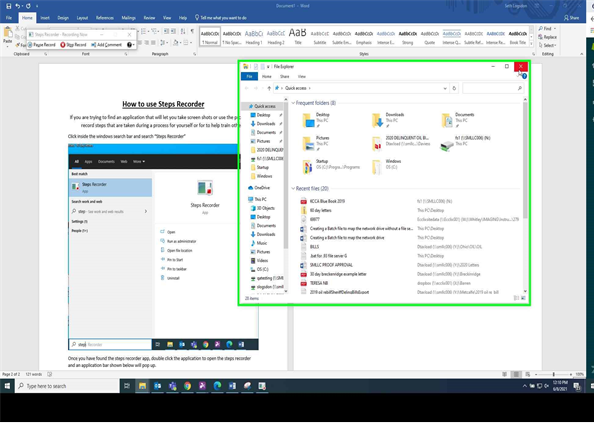The width and height of the screenshot is (594, 437).
Task: Apply the Title style in Word
Action: (x=298, y=37)
